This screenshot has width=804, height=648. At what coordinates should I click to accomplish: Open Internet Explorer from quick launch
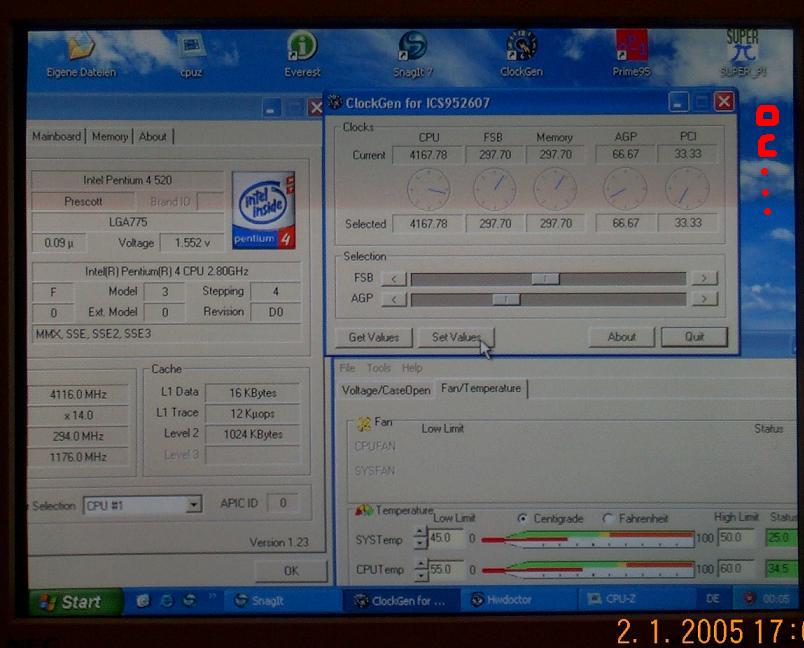point(167,601)
